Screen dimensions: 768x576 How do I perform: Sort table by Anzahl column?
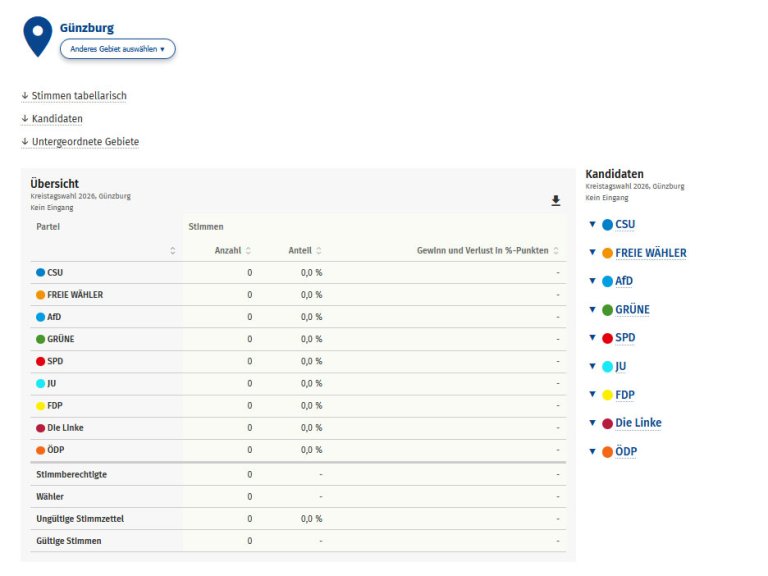coord(248,250)
